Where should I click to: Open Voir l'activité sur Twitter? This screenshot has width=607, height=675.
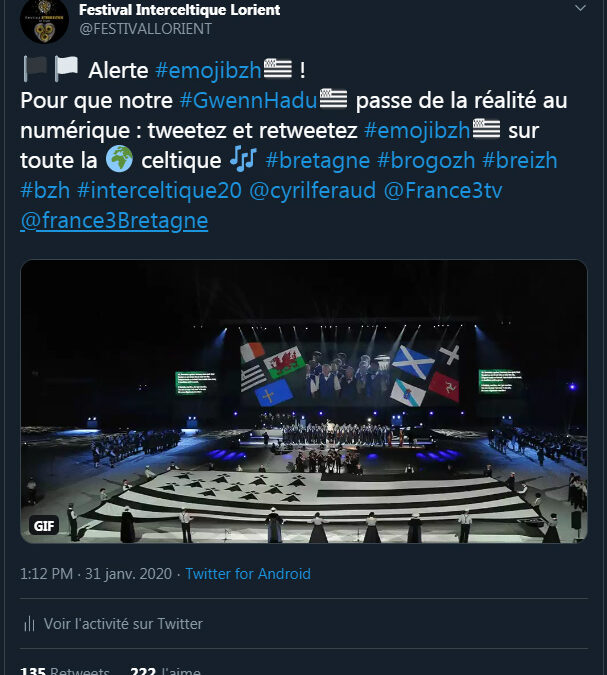[123, 624]
